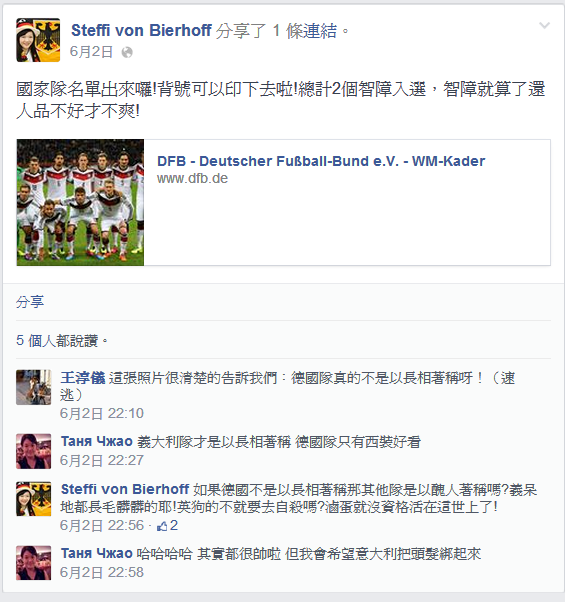
Task: Click the 6月2日 post date
Action: coord(91,52)
